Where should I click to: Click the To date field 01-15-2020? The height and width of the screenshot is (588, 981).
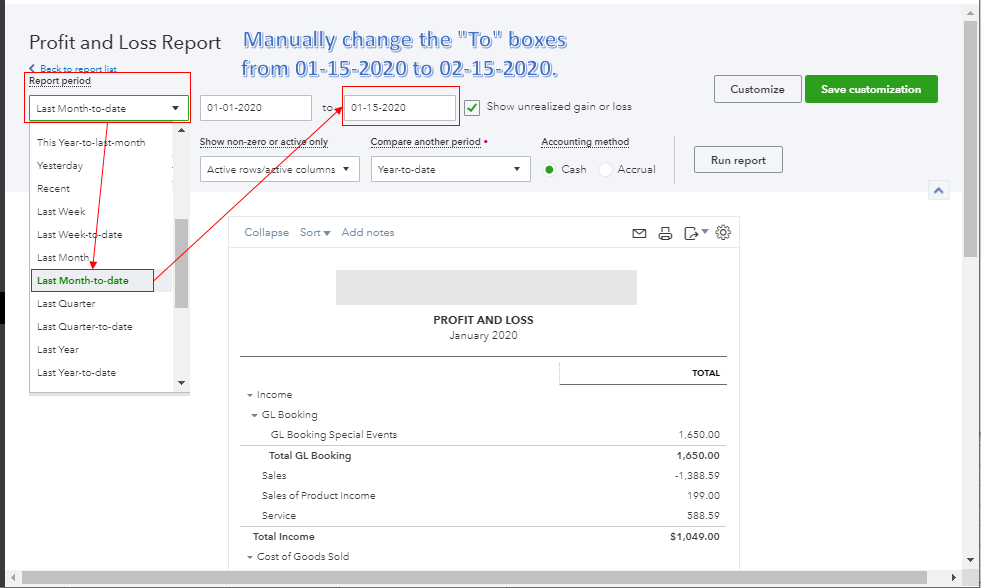pos(399,108)
